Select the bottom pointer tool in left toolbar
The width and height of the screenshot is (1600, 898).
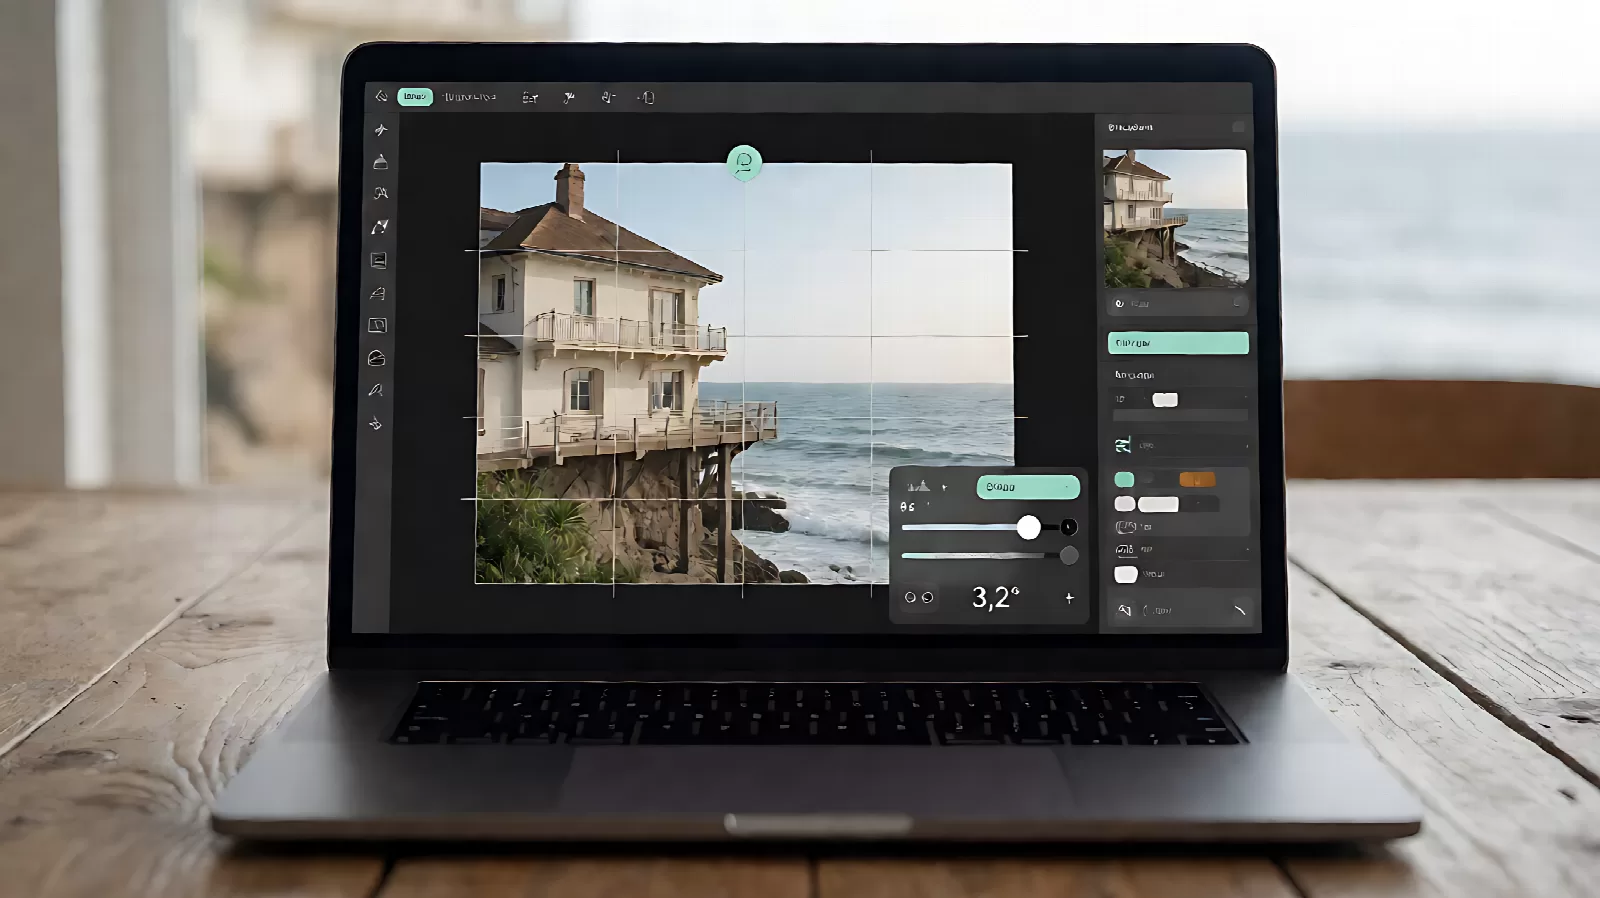pyautogui.click(x=376, y=423)
